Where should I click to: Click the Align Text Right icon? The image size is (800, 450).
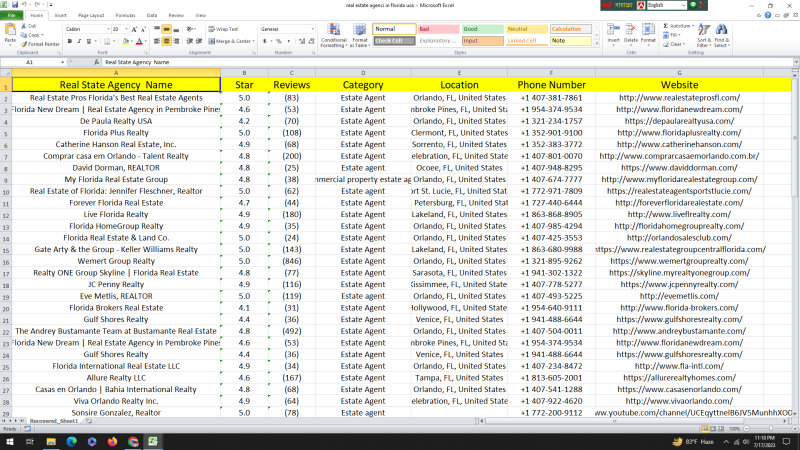point(176,41)
